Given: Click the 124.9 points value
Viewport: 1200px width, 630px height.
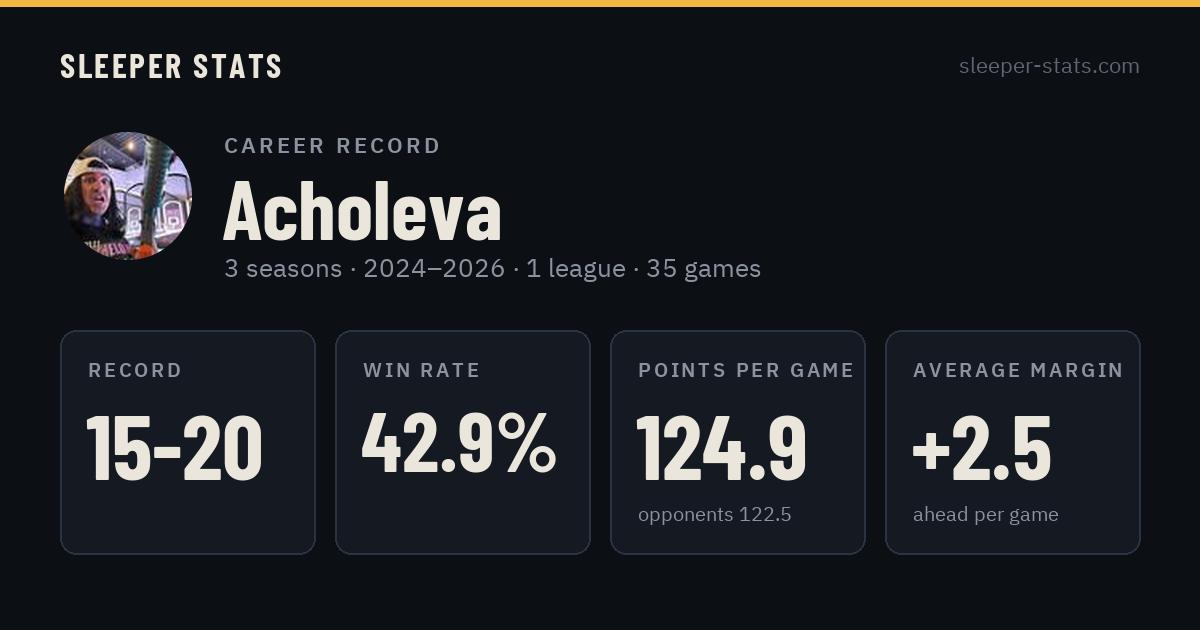Looking at the screenshot, I should (722, 448).
